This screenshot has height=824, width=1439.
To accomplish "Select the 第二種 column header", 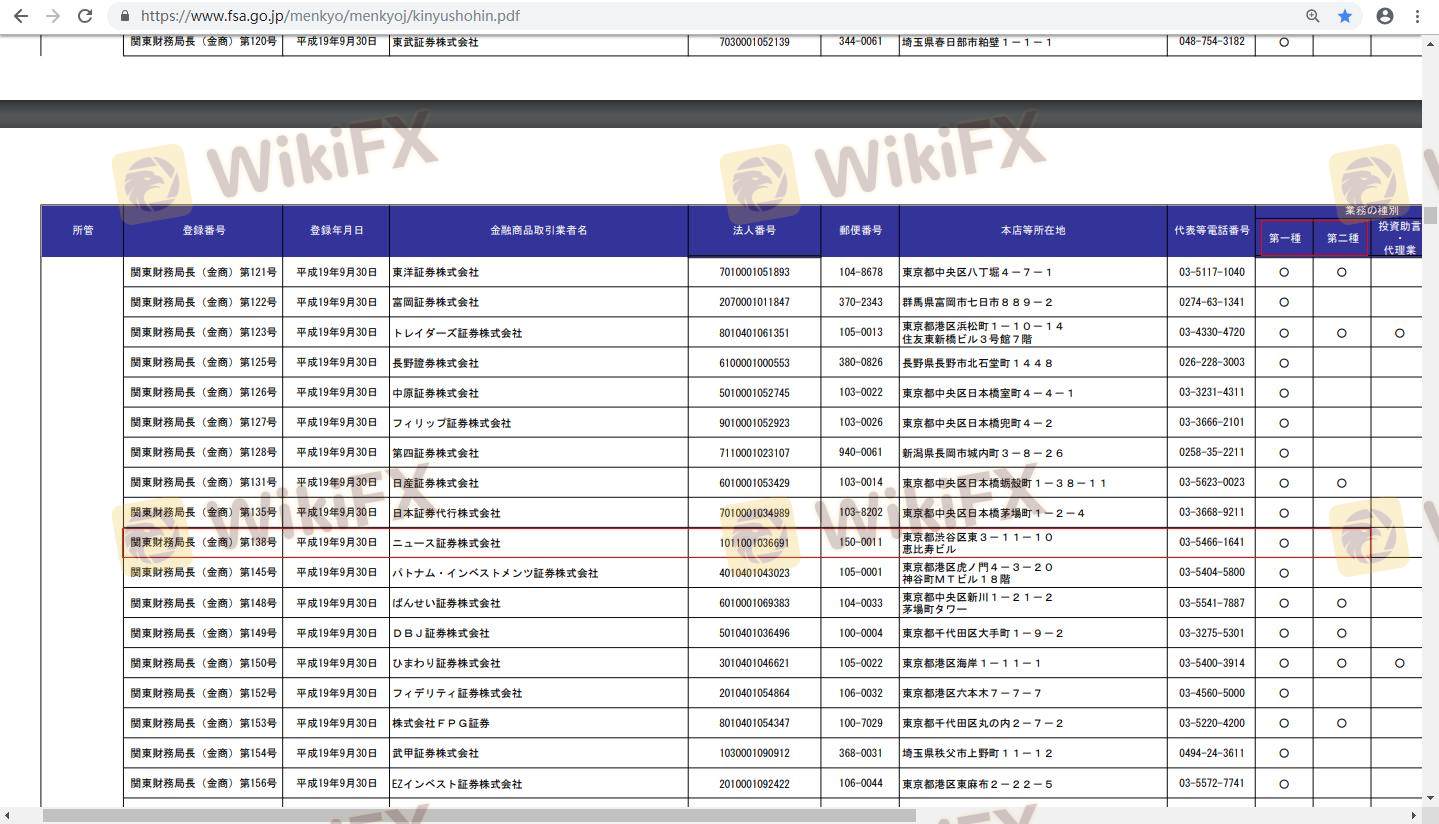I will pos(1342,238).
